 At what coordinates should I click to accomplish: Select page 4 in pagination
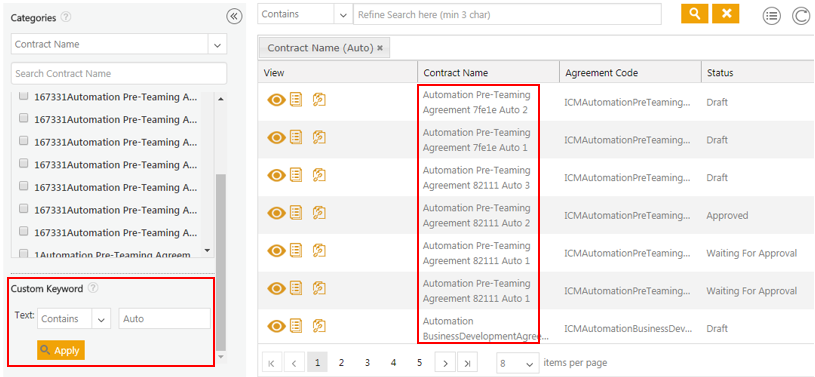[393, 363]
